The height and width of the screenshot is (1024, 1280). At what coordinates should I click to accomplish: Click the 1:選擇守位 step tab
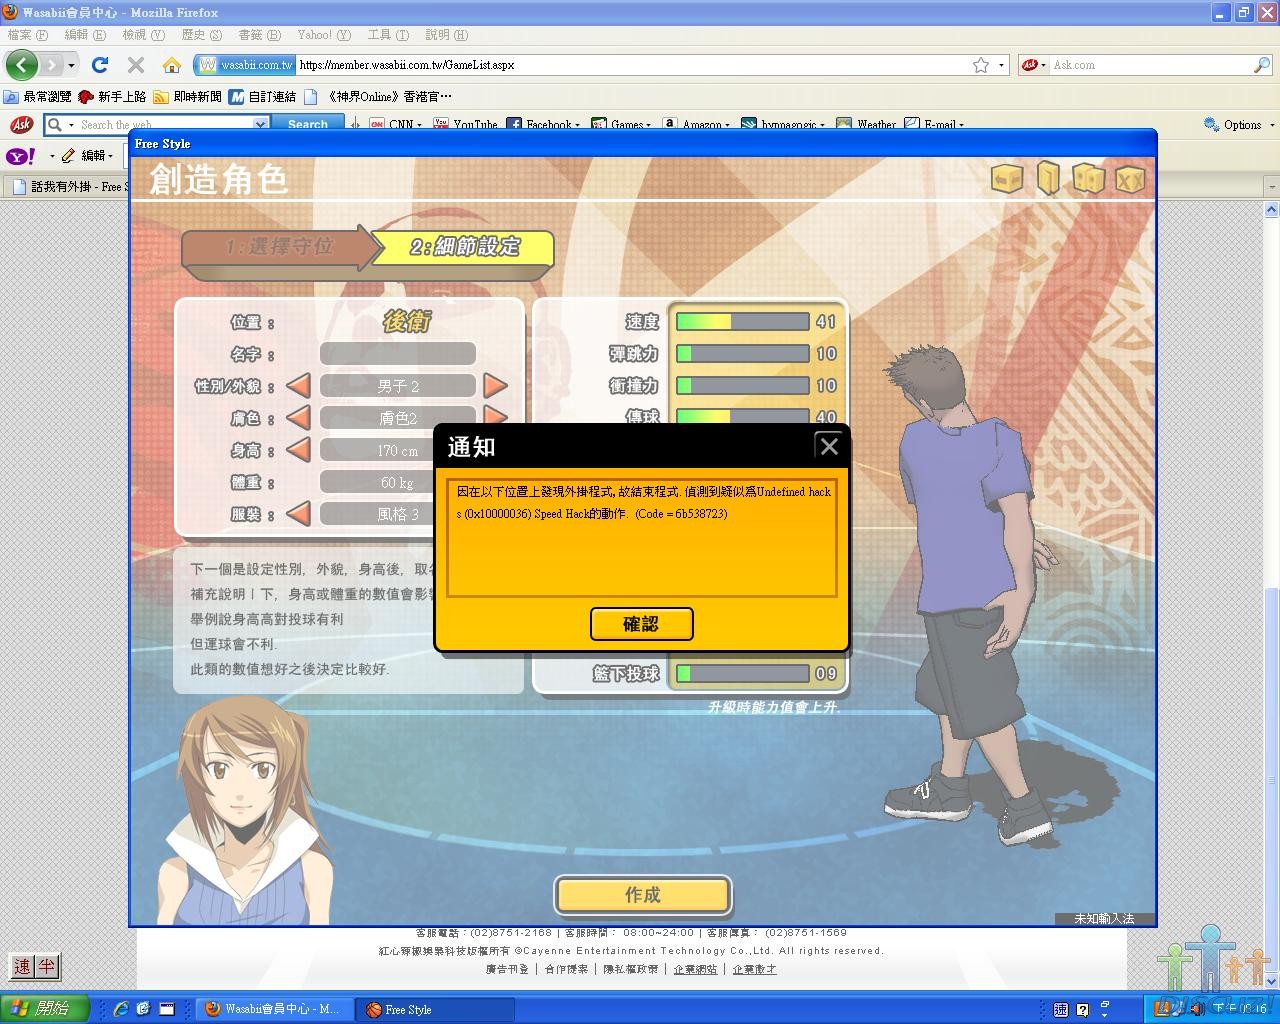[276, 248]
